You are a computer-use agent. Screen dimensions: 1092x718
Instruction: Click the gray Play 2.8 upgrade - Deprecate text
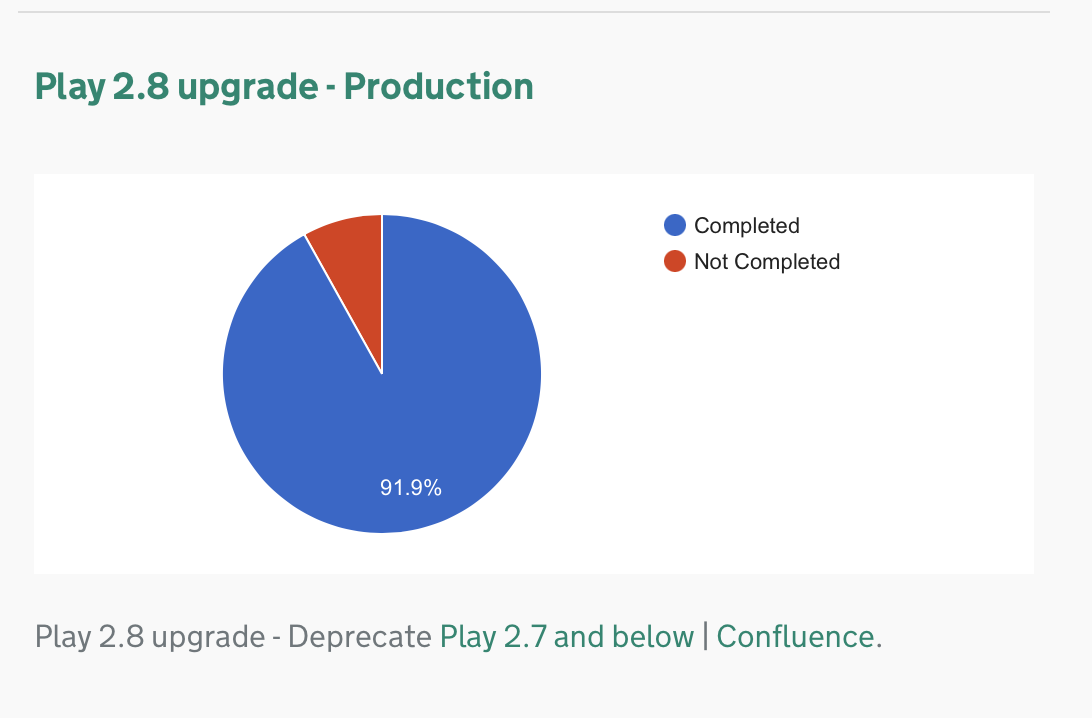[x=233, y=637]
